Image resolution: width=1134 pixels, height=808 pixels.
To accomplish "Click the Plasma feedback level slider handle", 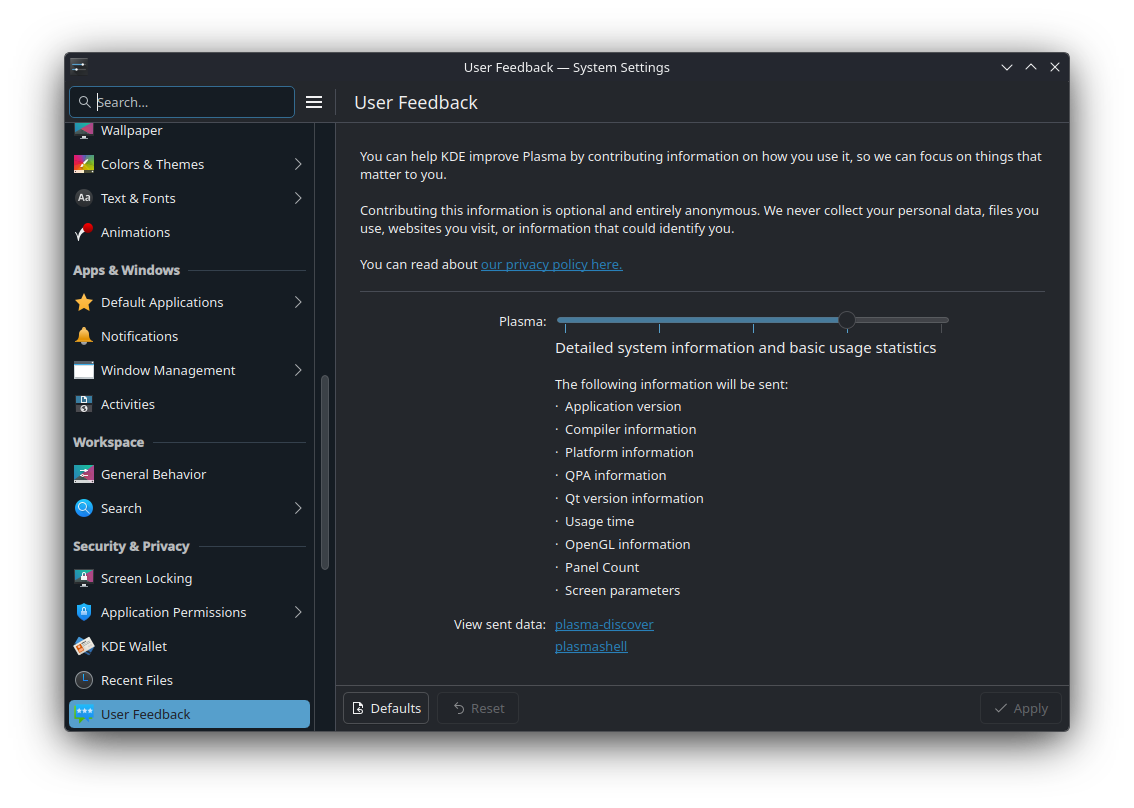I will [x=847, y=320].
